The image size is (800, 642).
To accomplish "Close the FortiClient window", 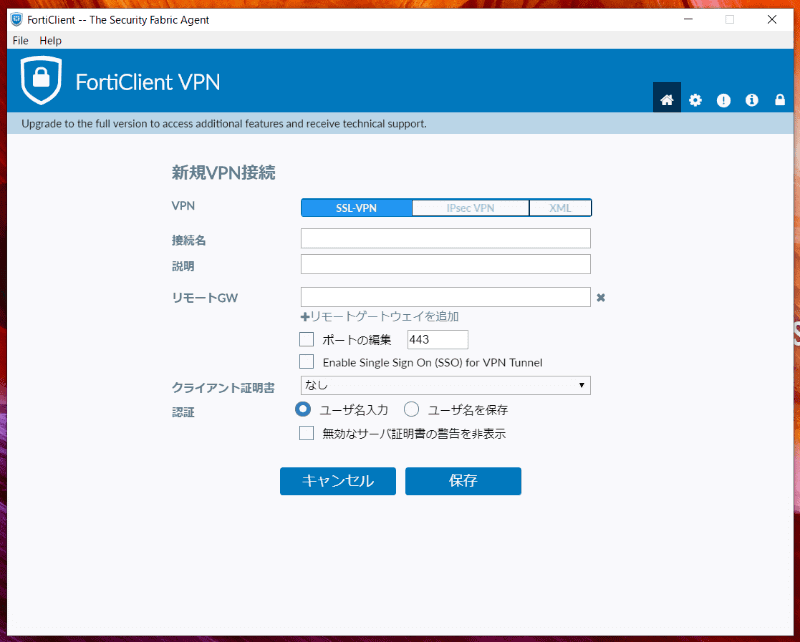I will pos(772,19).
